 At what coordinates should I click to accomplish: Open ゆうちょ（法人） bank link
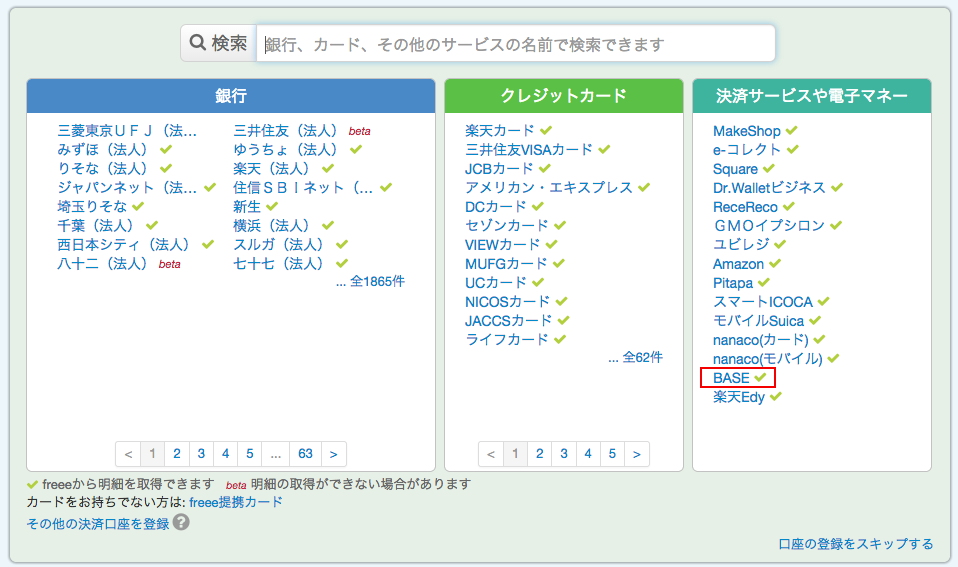coord(285,150)
